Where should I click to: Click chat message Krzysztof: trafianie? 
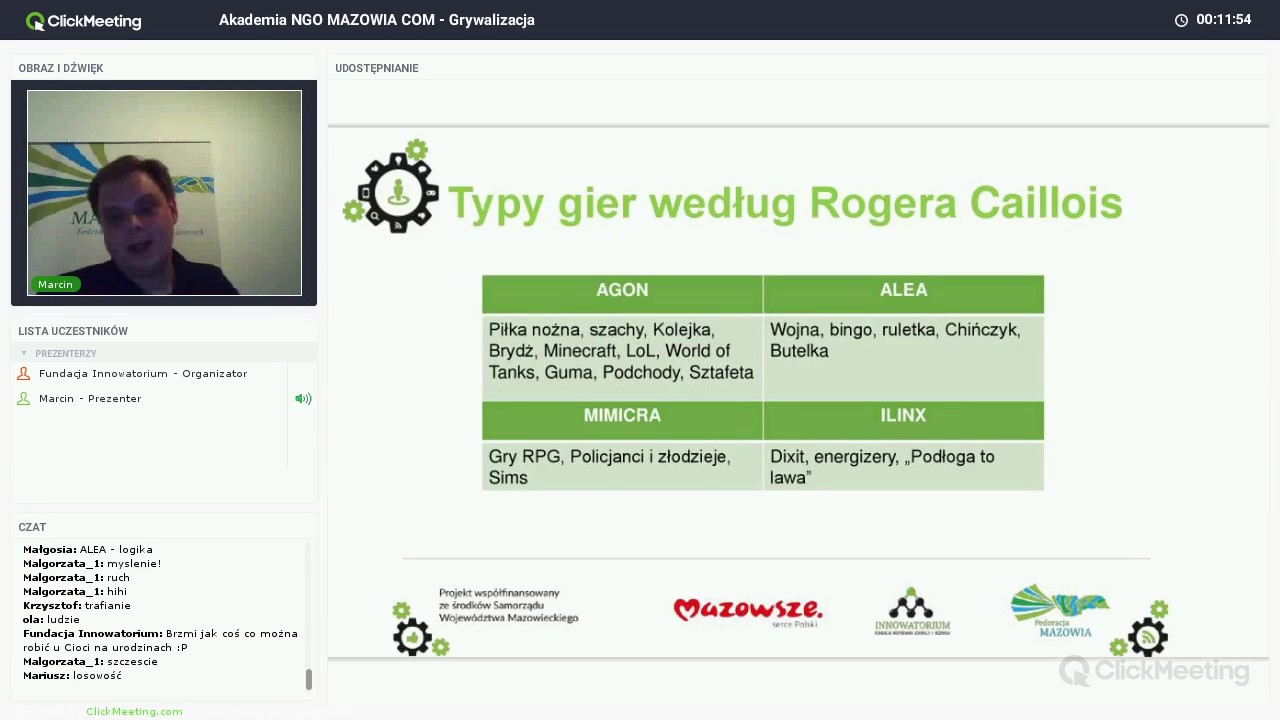pos(77,605)
